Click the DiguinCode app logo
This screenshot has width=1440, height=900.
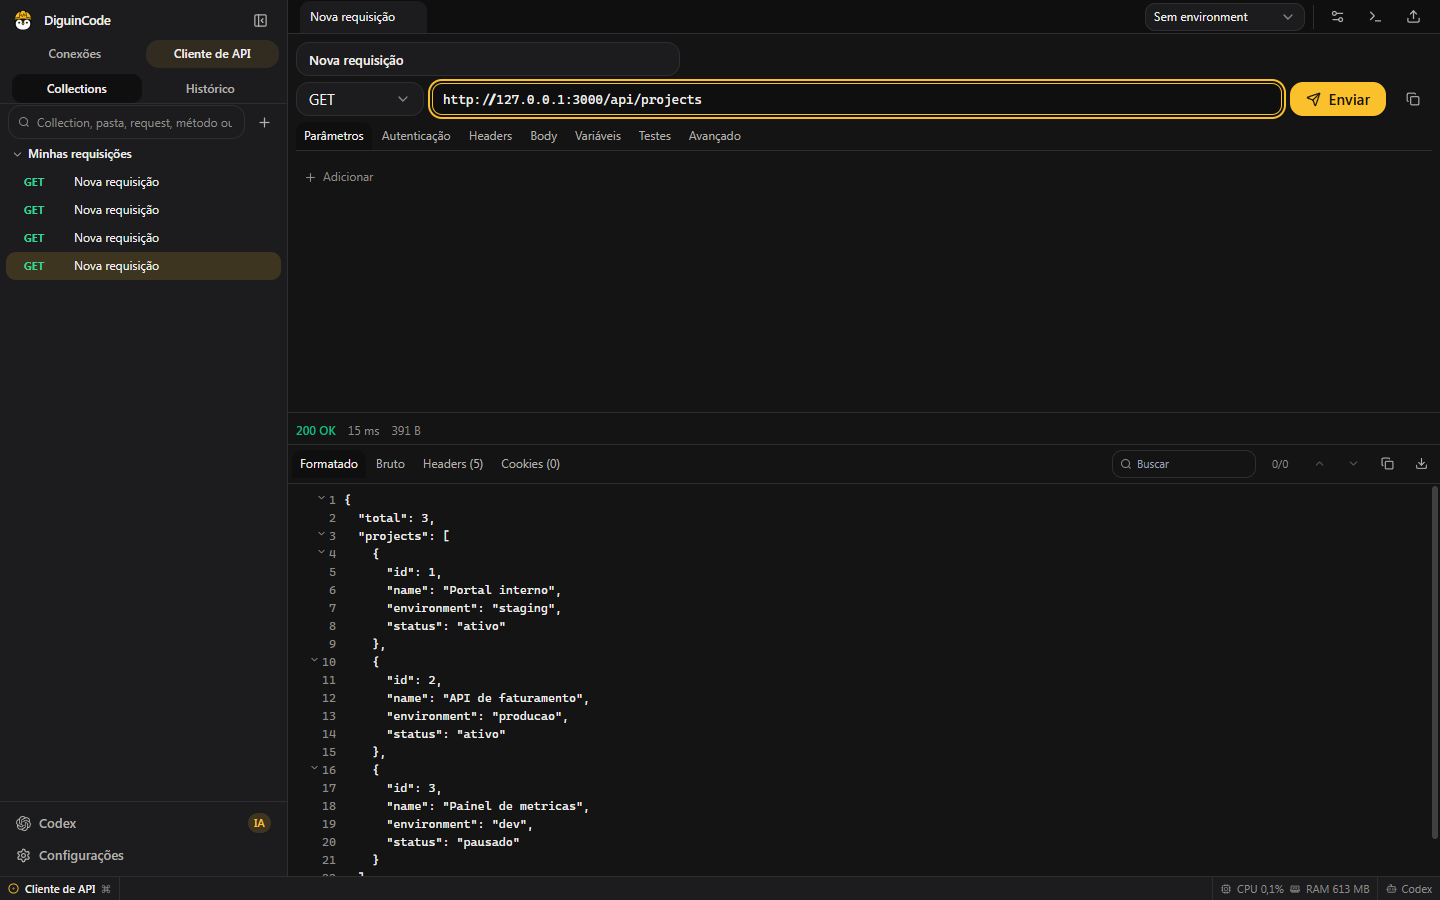23,20
